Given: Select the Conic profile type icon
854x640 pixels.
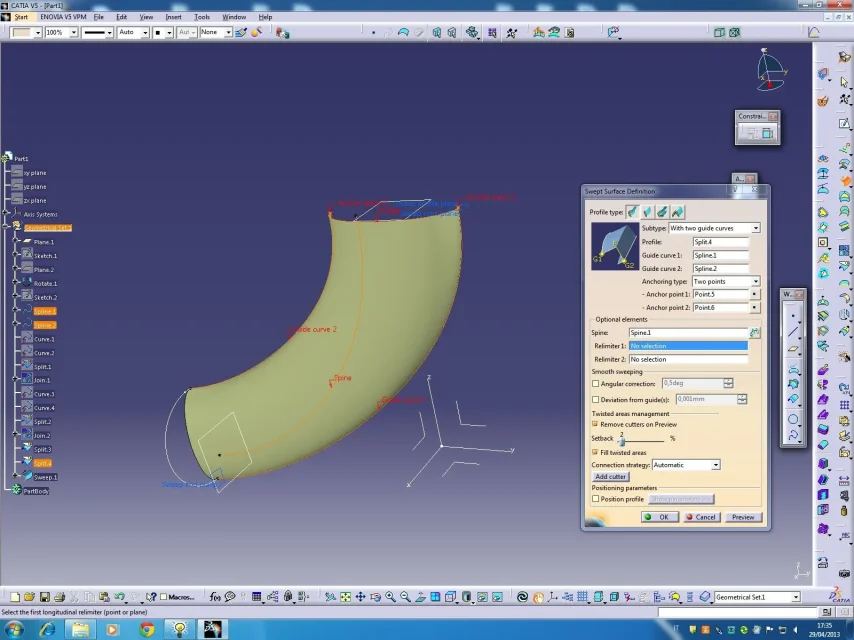Looking at the screenshot, I should (677, 212).
